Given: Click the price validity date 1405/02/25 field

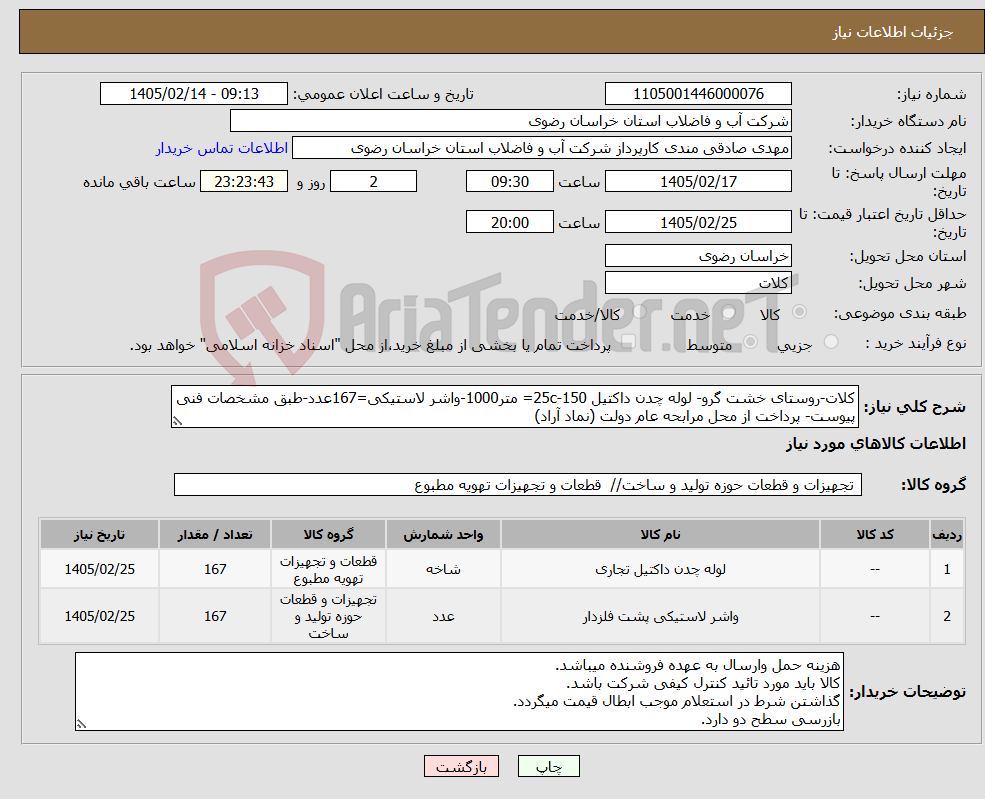Looking at the screenshot, I should tap(698, 222).
